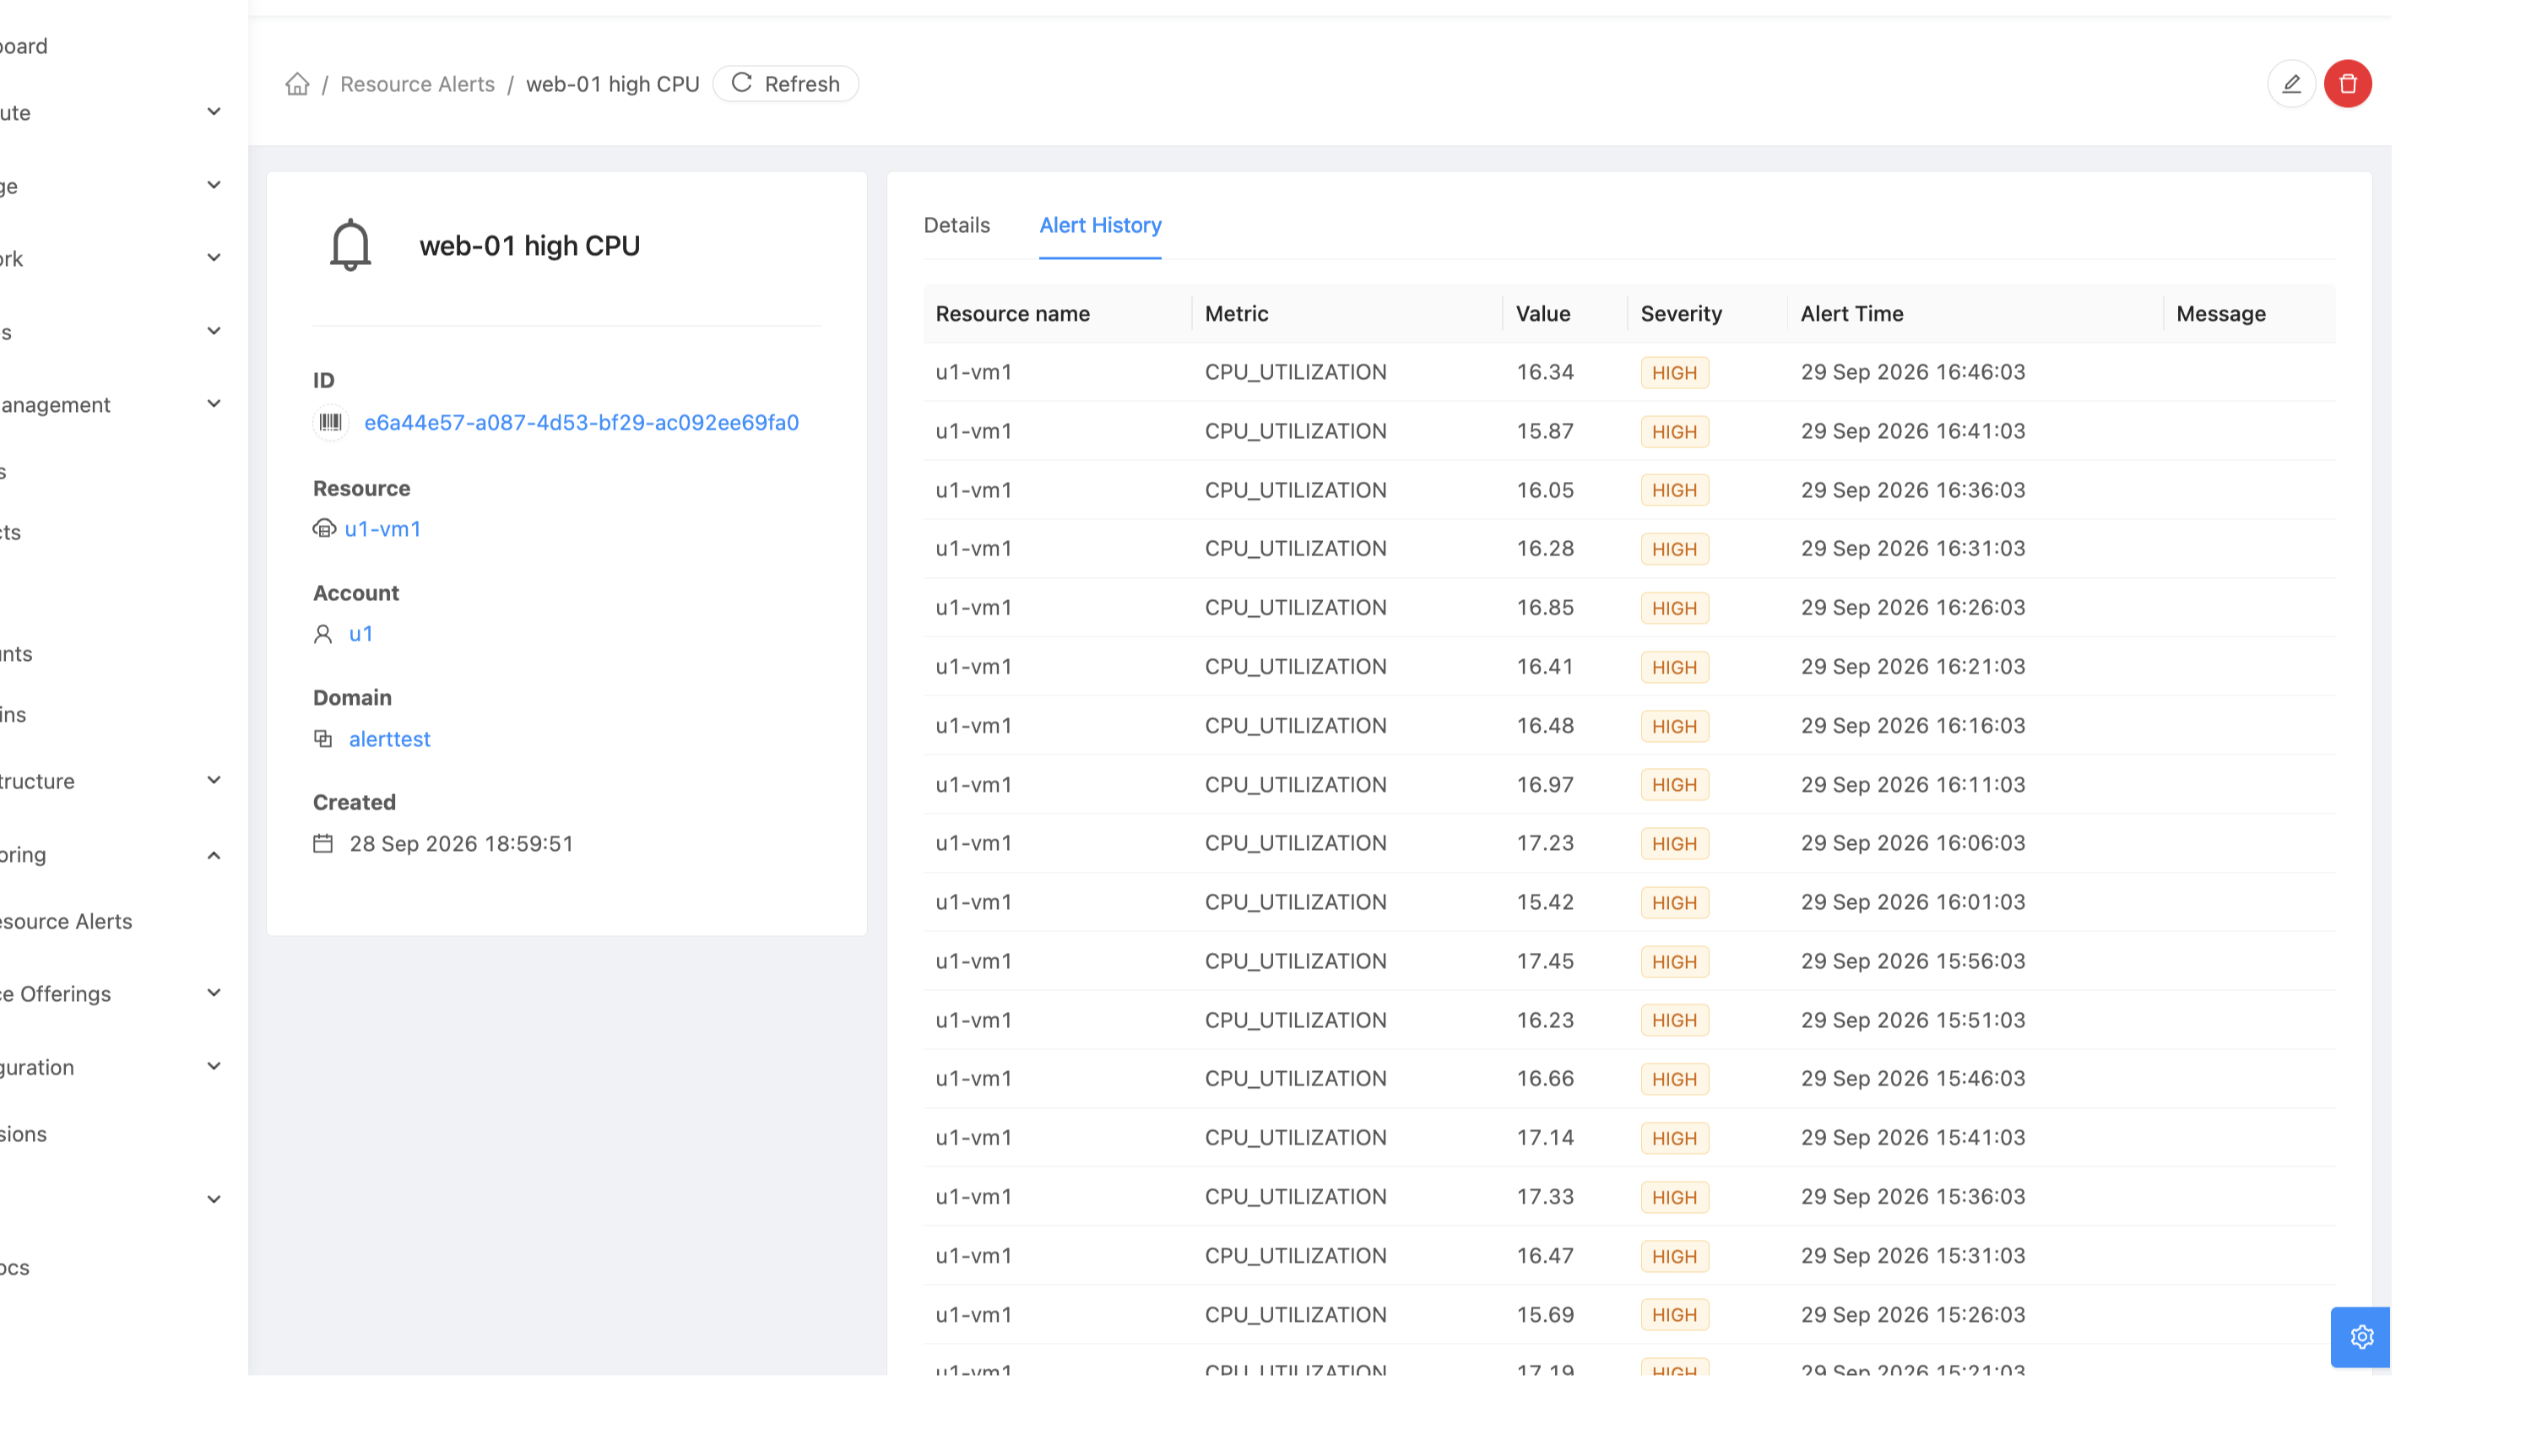Click value 17.45 in the table
The image size is (2531, 1456).
click(x=1545, y=962)
